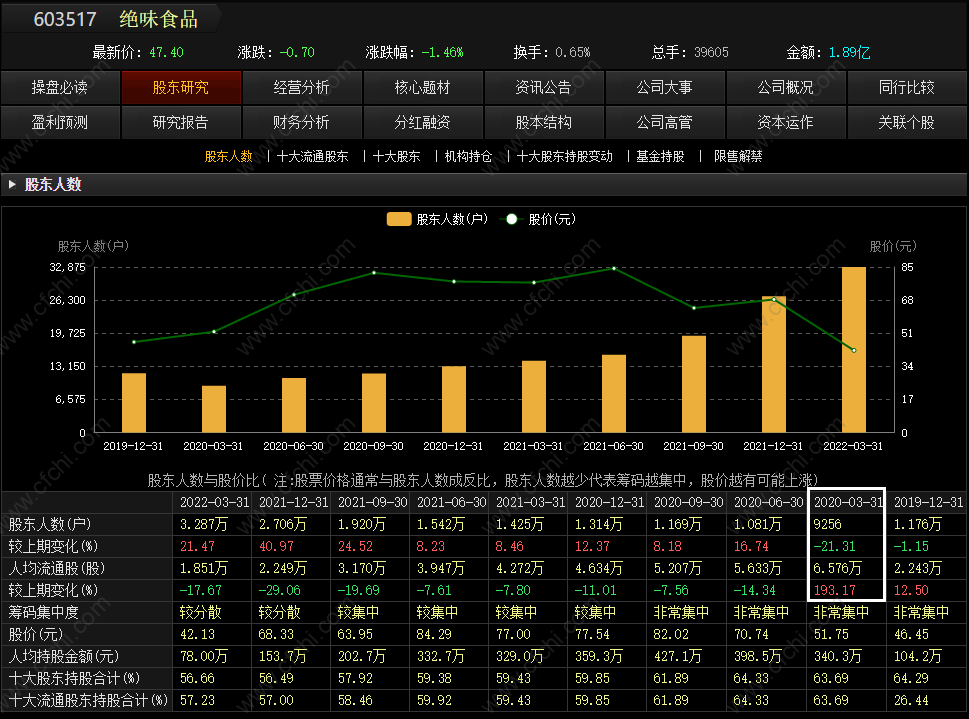Click 涨跌 value -0.70
969x719 pixels.
(297, 53)
